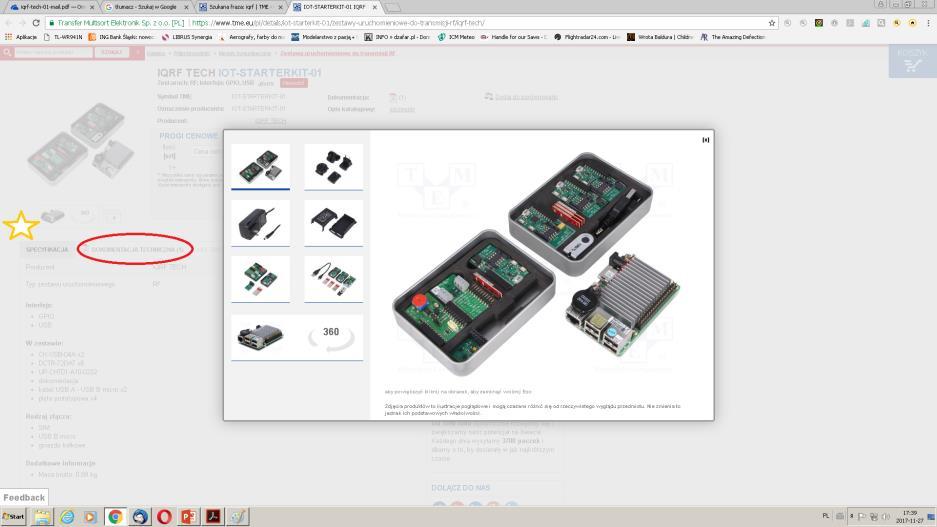This screenshot has height=527, width=937.
Task: Open the Chrome main menu
Action: (928, 23)
